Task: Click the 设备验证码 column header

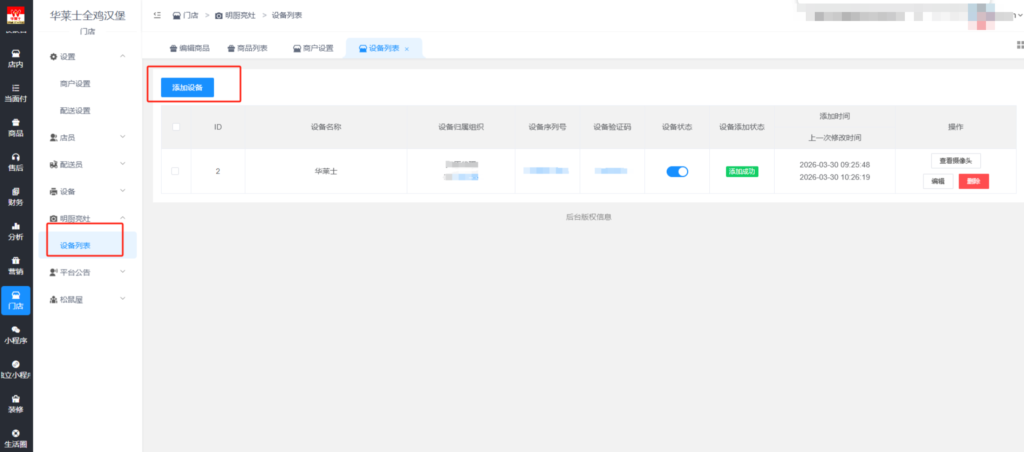Action: (x=612, y=127)
